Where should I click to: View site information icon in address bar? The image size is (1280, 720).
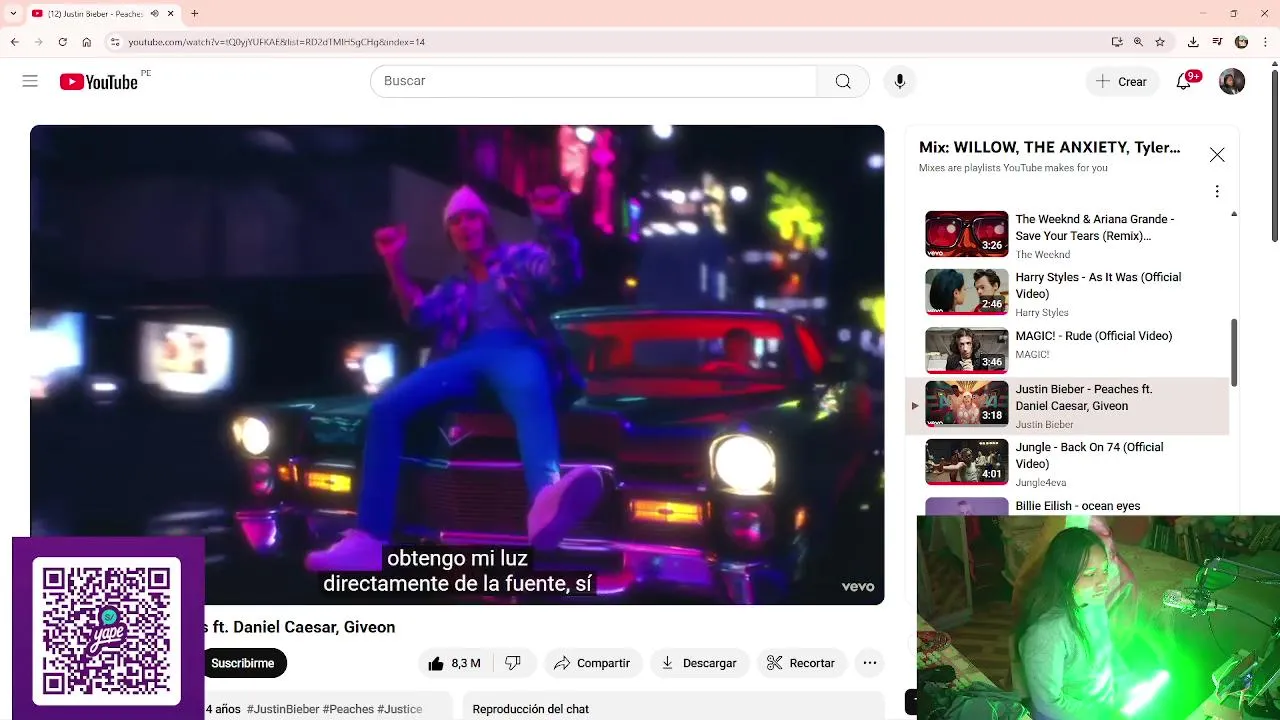click(x=115, y=42)
